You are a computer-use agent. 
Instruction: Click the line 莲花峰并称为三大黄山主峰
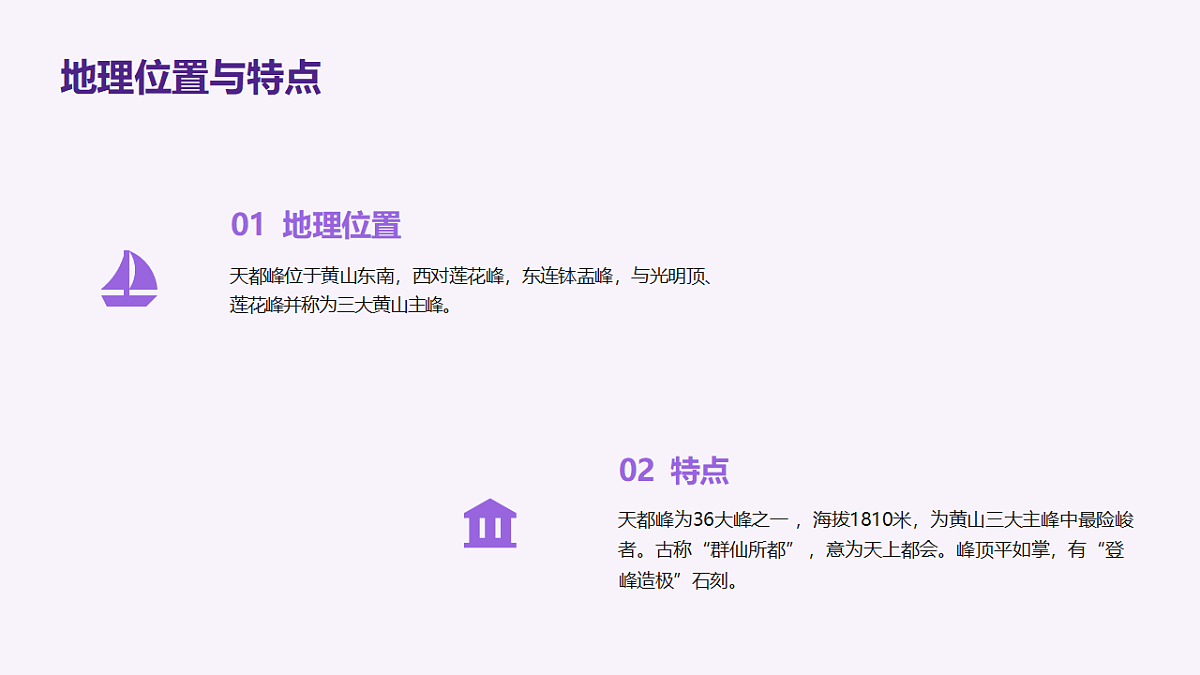click(343, 305)
